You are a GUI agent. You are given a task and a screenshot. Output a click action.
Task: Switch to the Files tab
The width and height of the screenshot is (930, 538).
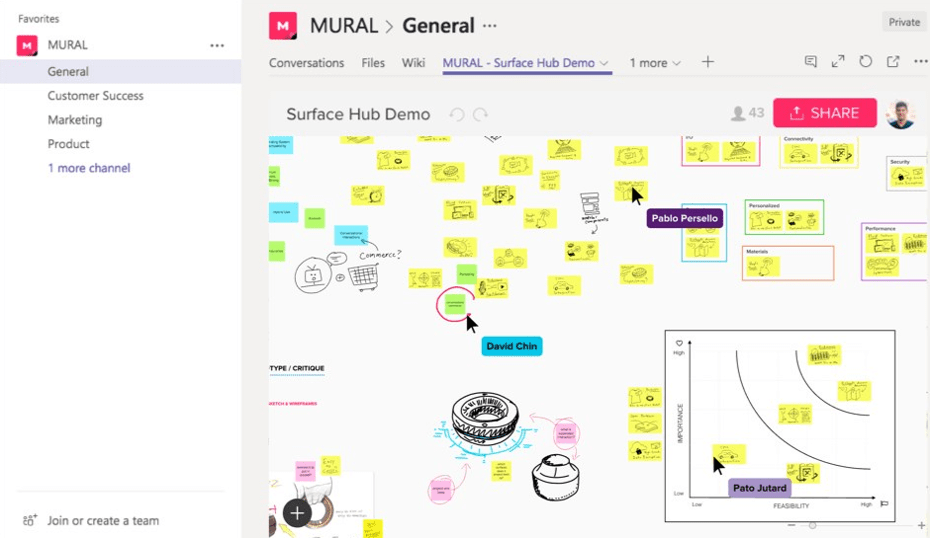(x=373, y=63)
